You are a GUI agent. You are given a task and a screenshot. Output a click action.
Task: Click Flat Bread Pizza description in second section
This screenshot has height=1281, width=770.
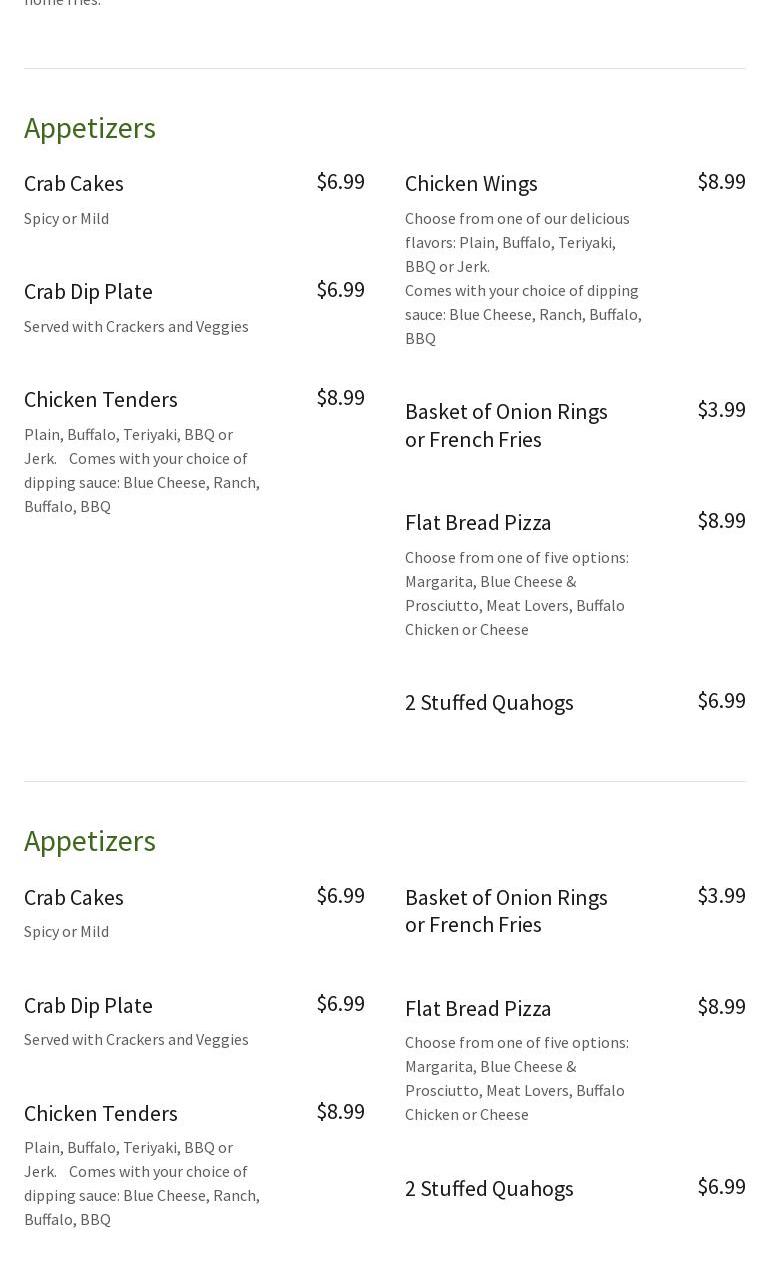pos(517,1078)
